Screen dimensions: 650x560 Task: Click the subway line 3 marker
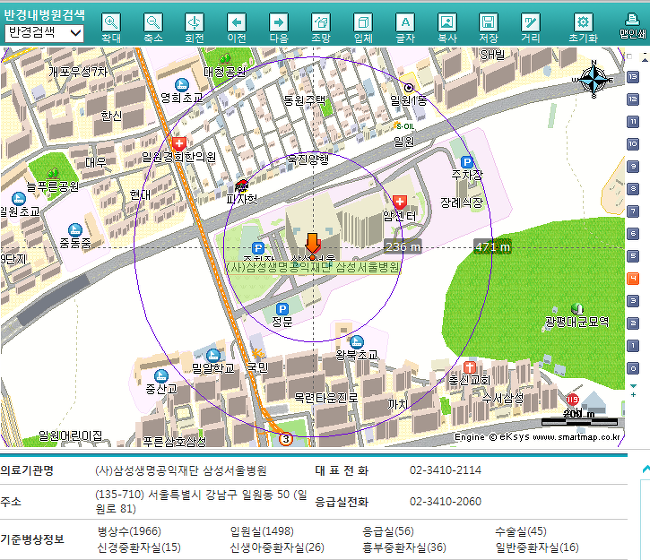tap(285, 439)
